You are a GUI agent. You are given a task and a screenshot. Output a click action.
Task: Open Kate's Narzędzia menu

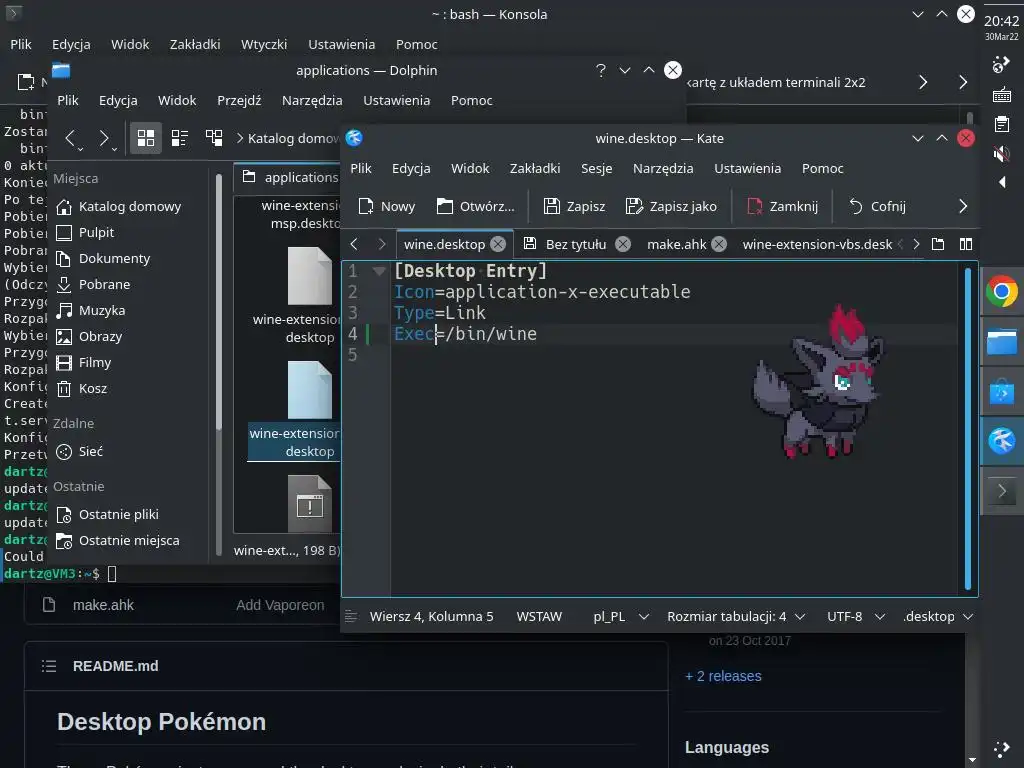(663, 168)
